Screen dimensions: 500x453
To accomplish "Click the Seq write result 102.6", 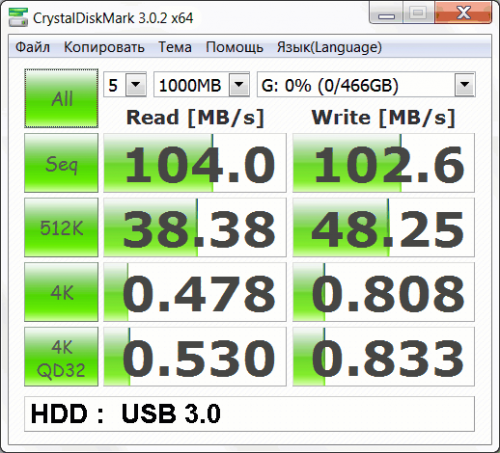I will (x=383, y=163).
